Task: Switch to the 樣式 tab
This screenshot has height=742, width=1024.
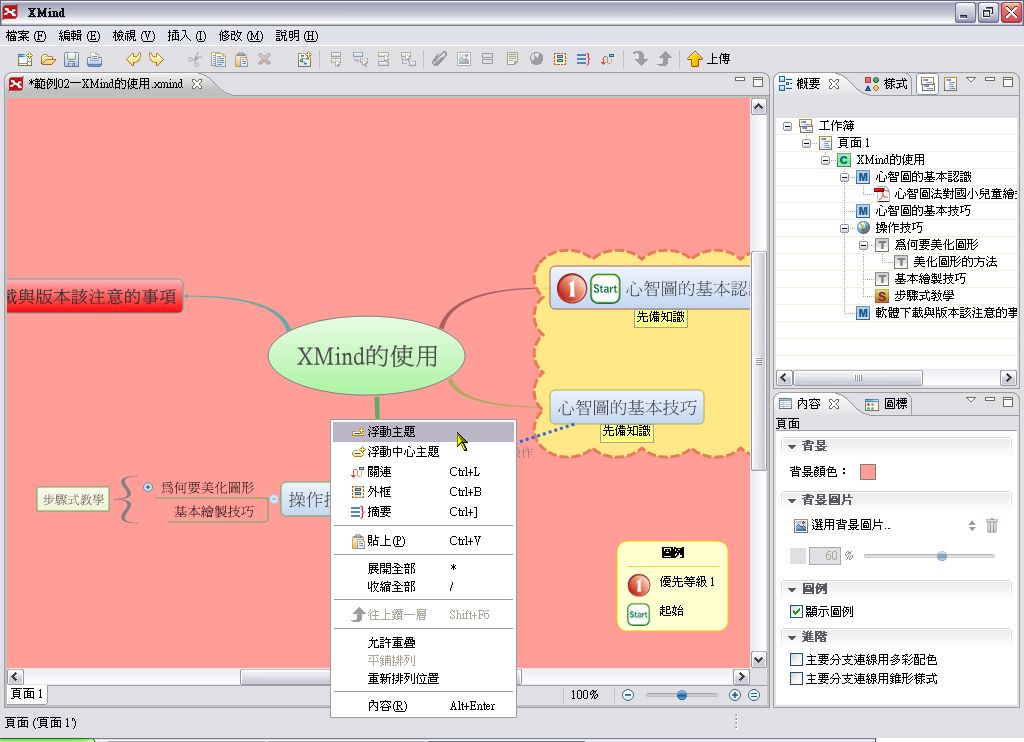Action: [886, 84]
